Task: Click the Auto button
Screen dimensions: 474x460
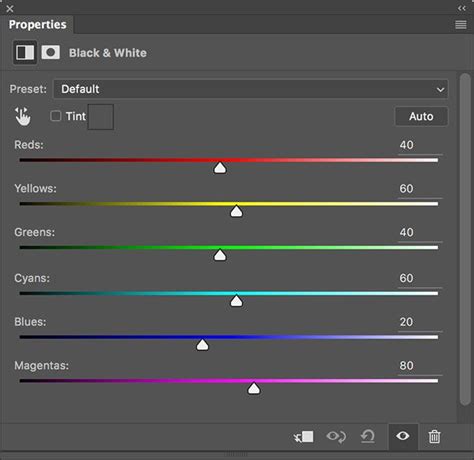Action: click(421, 116)
